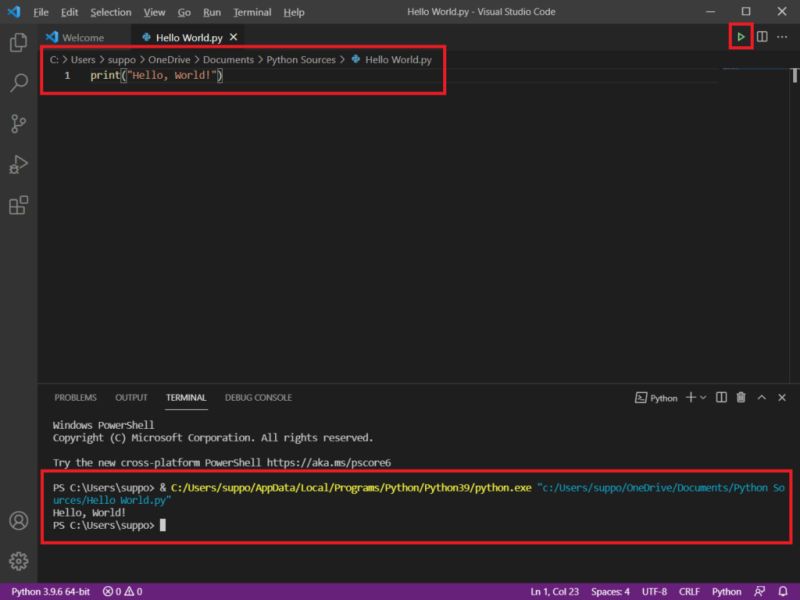Change line ending from CRLF
The height and width of the screenshot is (600, 800).
(690, 590)
